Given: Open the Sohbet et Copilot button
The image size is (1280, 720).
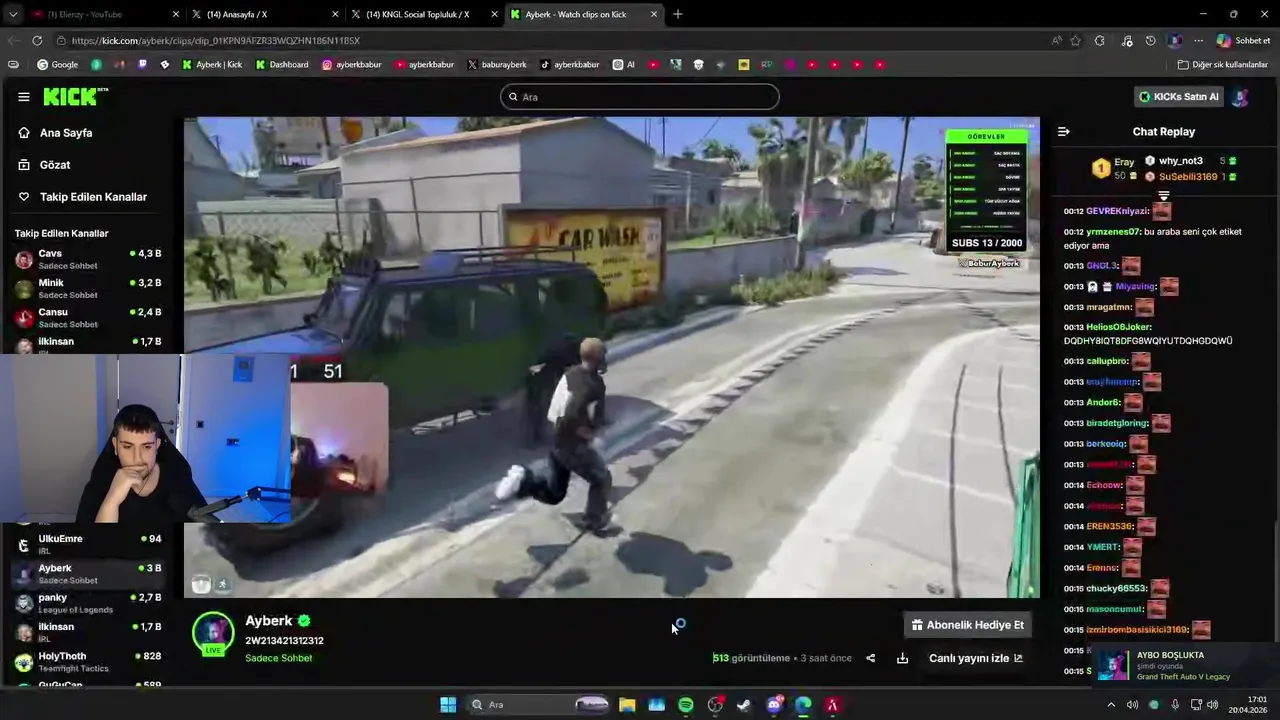Looking at the screenshot, I should click(1244, 40).
